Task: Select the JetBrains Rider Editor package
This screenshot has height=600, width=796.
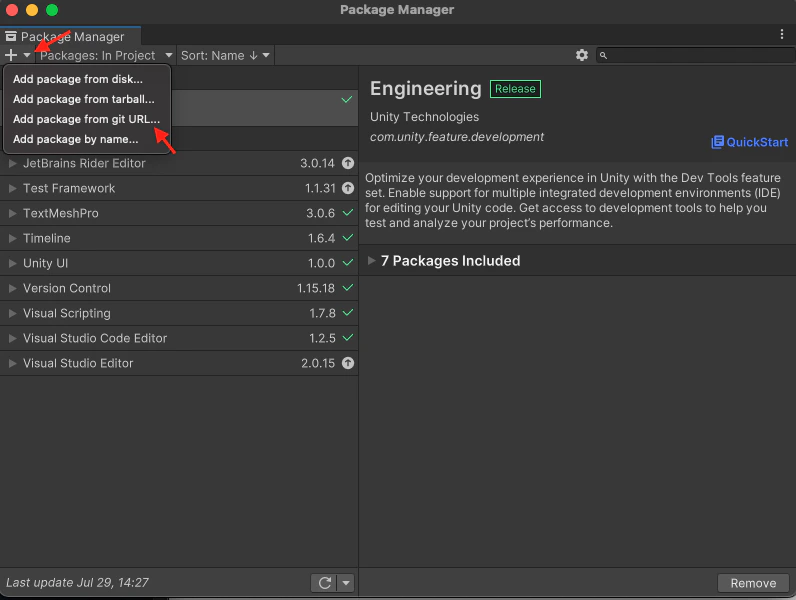Action: [x=179, y=163]
